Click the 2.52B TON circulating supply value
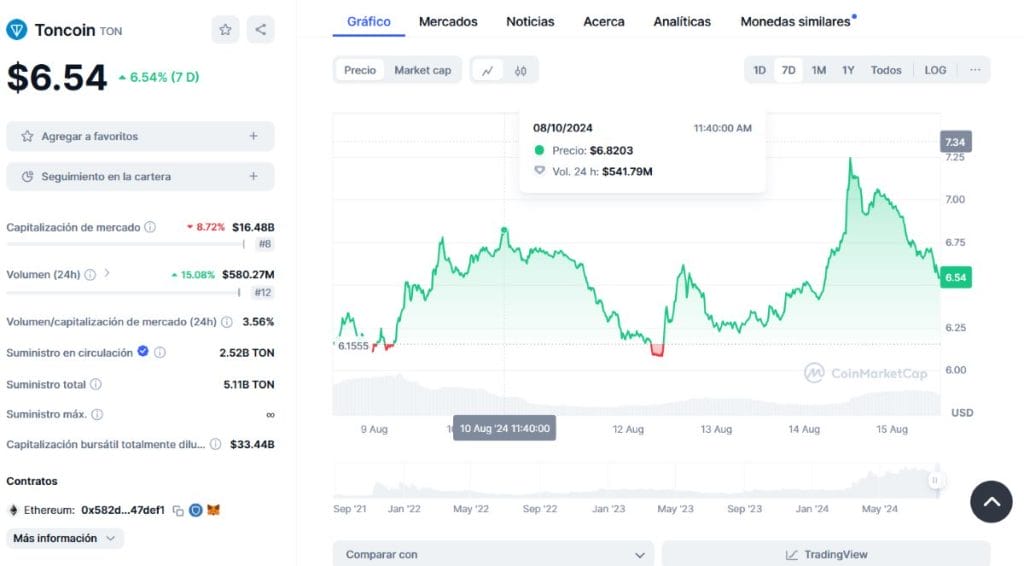1024x566 pixels. click(x=247, y=353)
